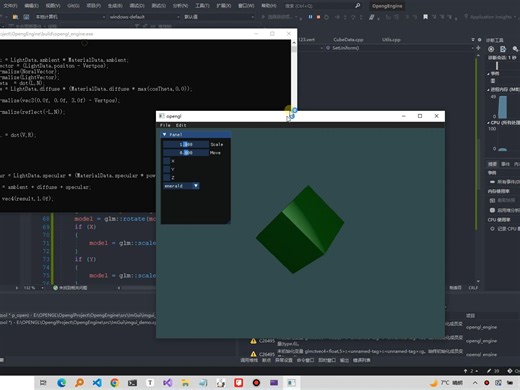Image resolution: width=520 pixels, height=390 pixels.
Task: Click the show all events link
Action: (x=508, y=182)
